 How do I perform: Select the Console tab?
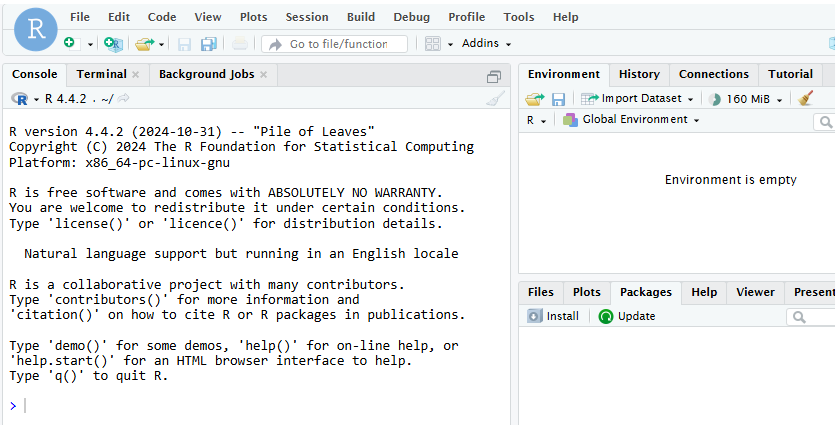coord(35,74)
